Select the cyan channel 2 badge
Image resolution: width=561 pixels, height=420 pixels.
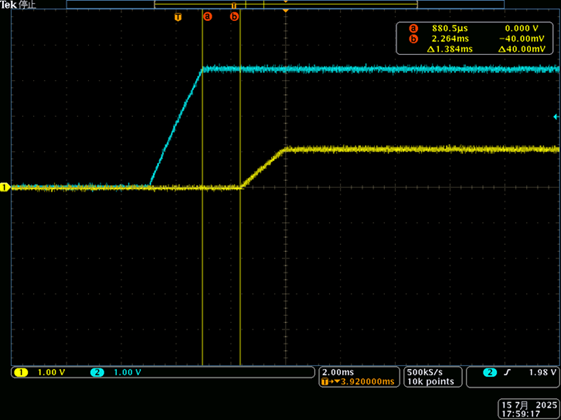97,372
